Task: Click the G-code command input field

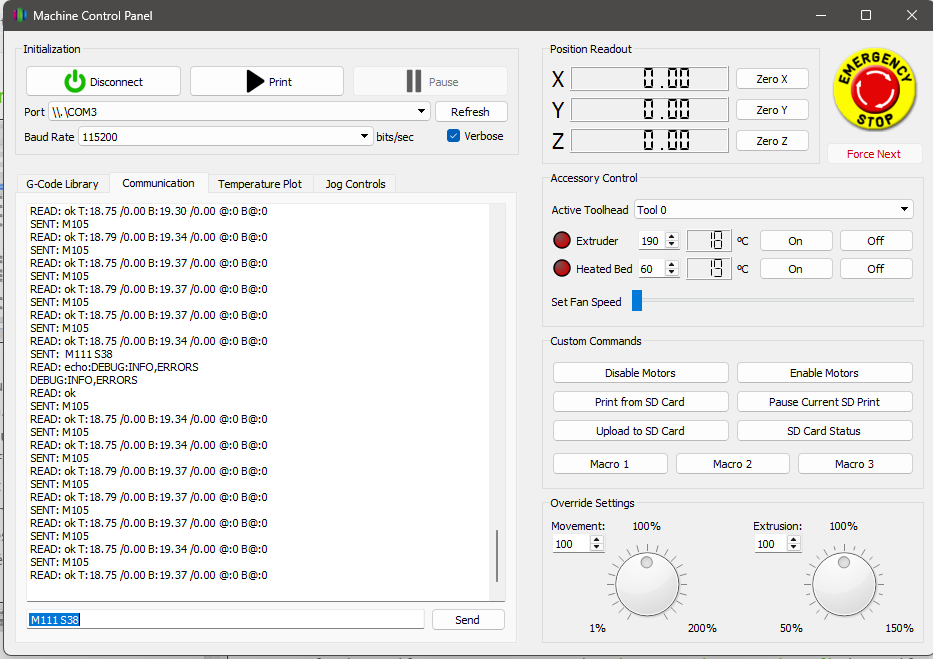Action: coord(225,620)
